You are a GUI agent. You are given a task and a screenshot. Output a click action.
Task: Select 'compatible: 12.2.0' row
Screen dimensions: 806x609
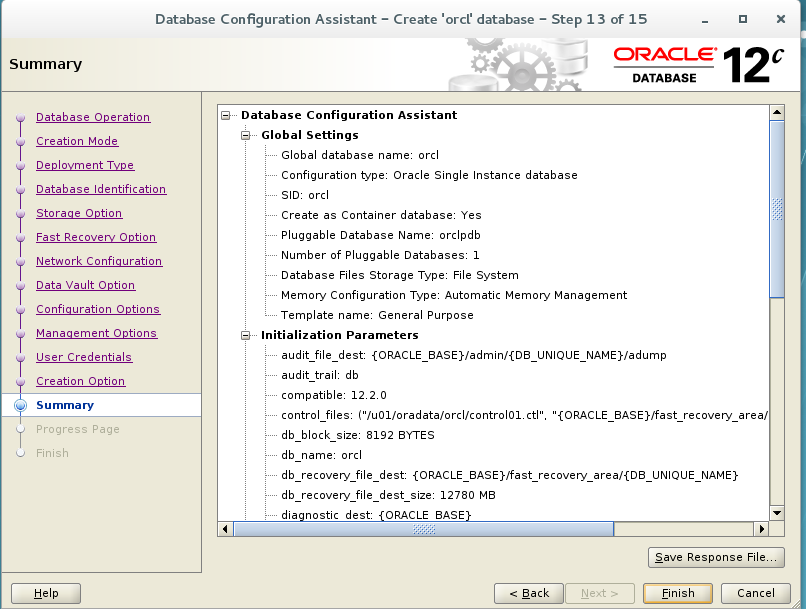click(334, 395)
